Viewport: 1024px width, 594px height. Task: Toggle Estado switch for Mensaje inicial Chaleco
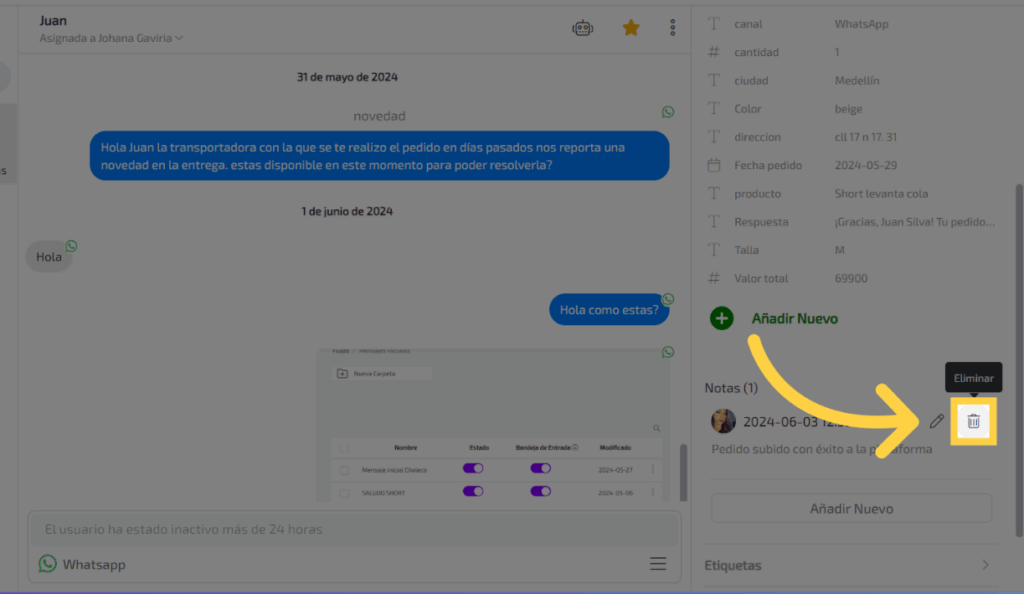click(x=473, y=468)
